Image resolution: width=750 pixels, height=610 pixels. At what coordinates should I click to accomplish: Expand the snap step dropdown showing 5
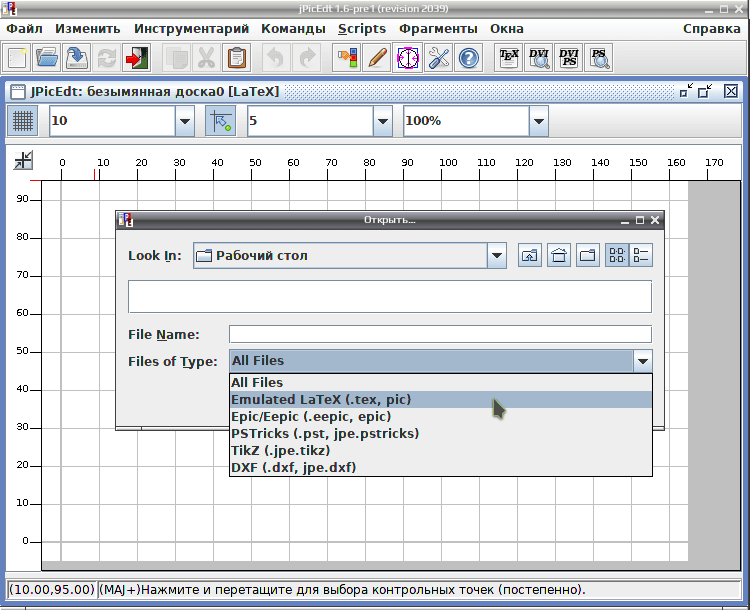[x=383, y=121]
